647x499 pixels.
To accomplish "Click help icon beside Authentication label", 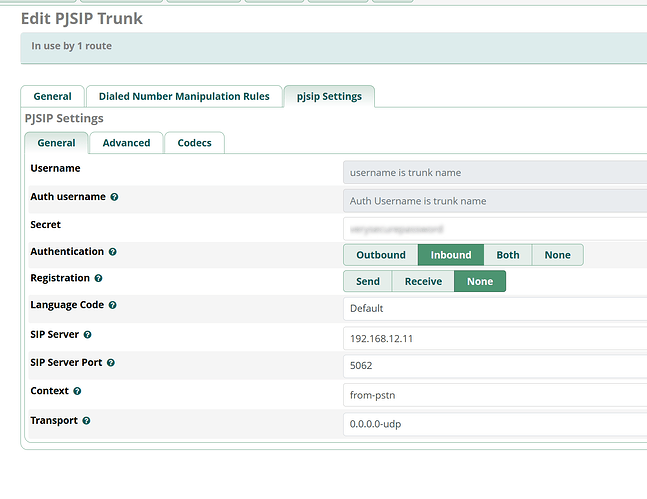I will [x=113, y=253].
